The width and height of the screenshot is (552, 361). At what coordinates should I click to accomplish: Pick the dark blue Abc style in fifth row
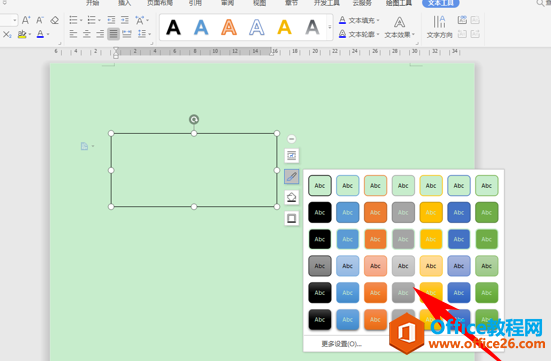(459, 293)
